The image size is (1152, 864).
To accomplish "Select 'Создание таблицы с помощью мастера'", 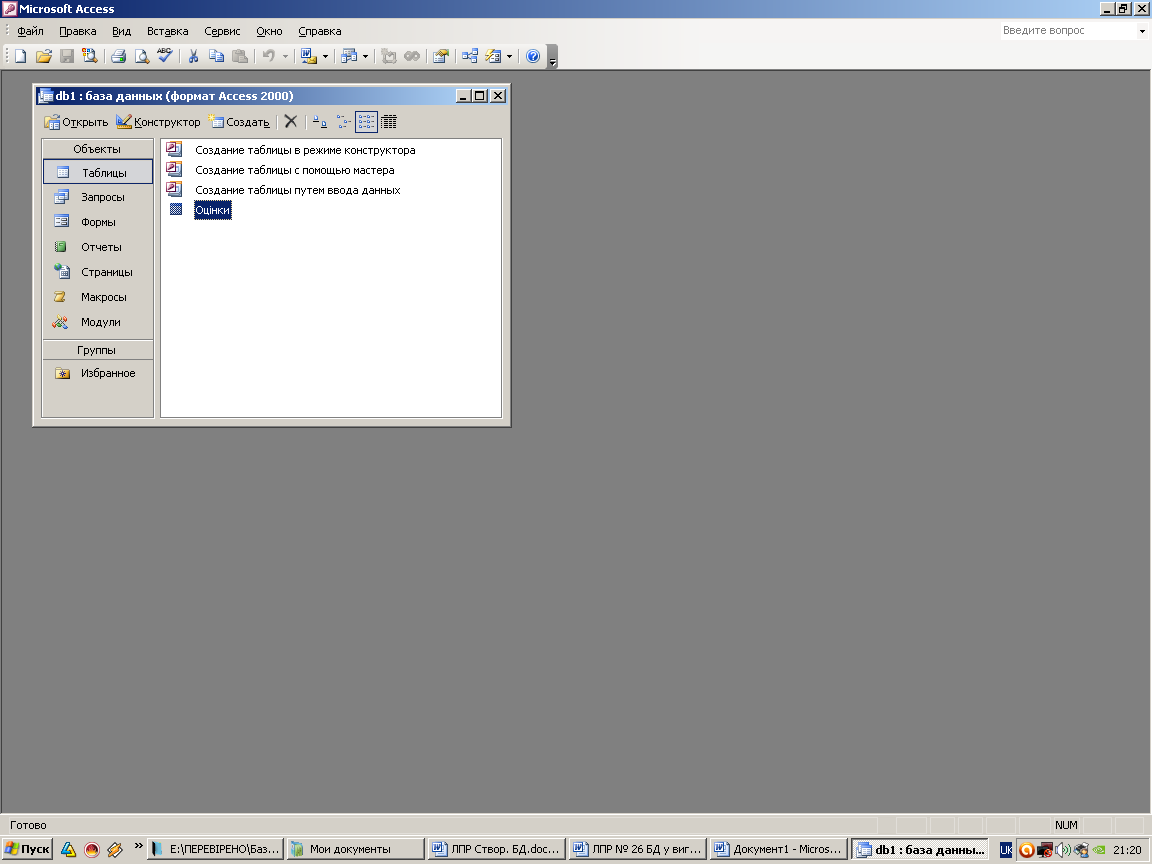I will 295,170.
